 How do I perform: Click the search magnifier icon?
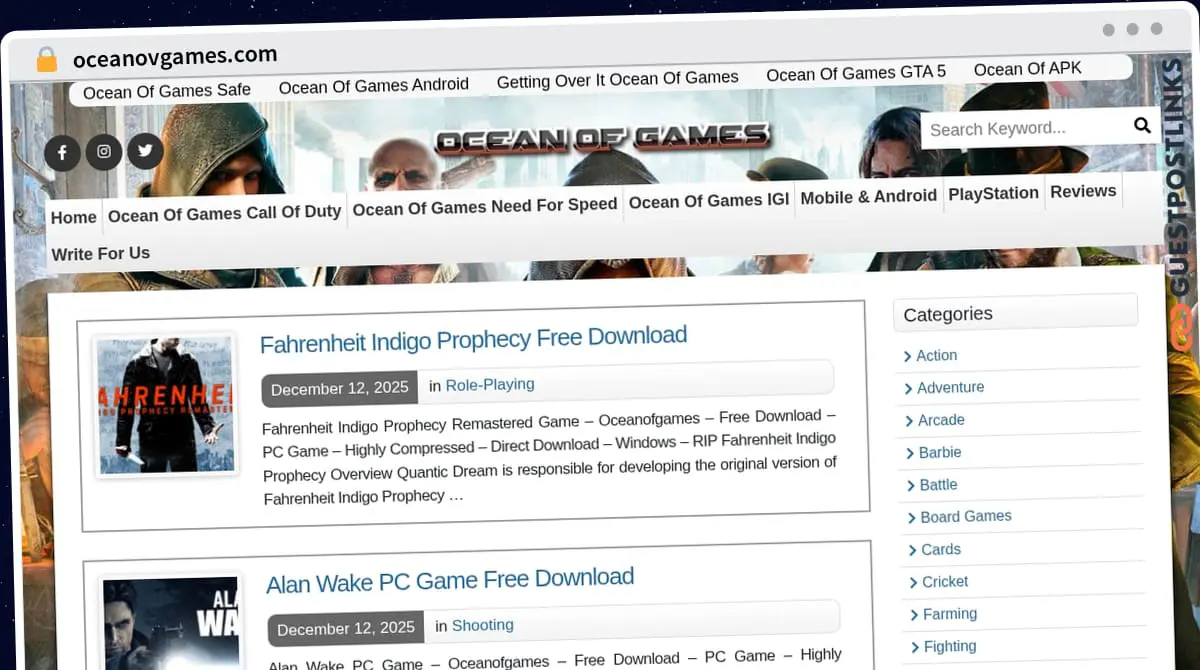[x=1142, y=125]
